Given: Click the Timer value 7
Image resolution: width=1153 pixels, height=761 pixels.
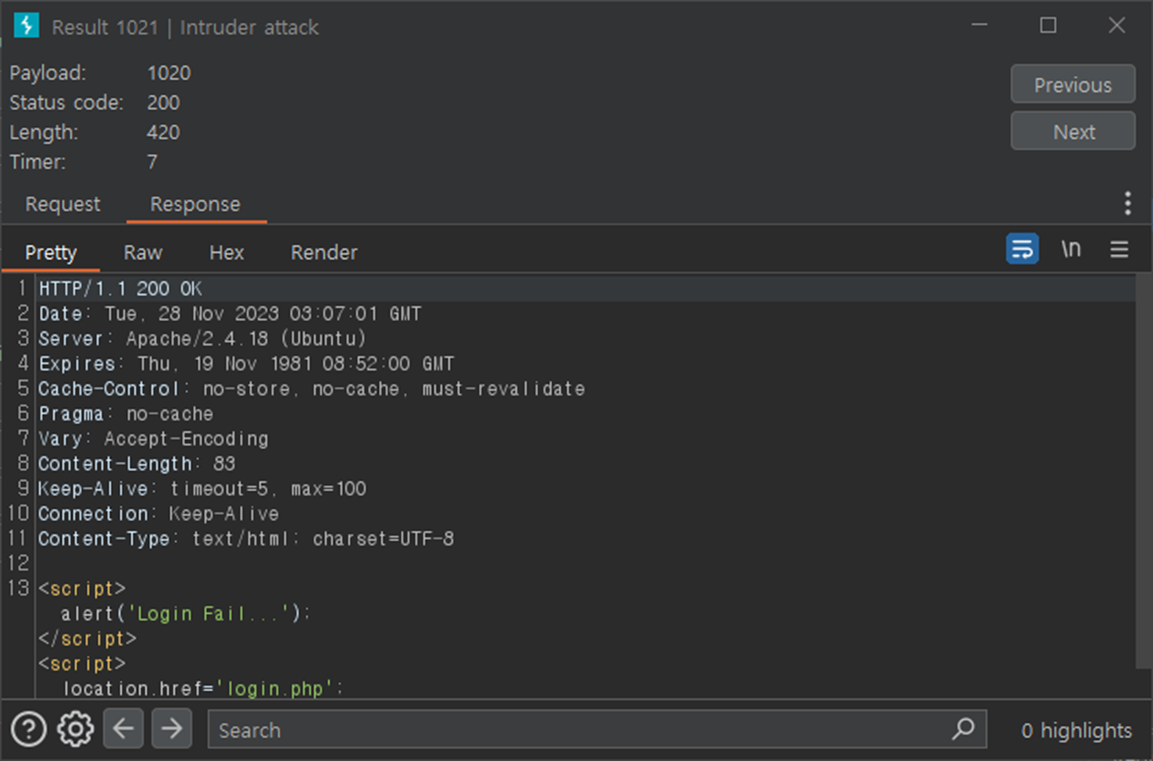Looking at the screenshot, I should pyautogui.click(x=152, y=162).
